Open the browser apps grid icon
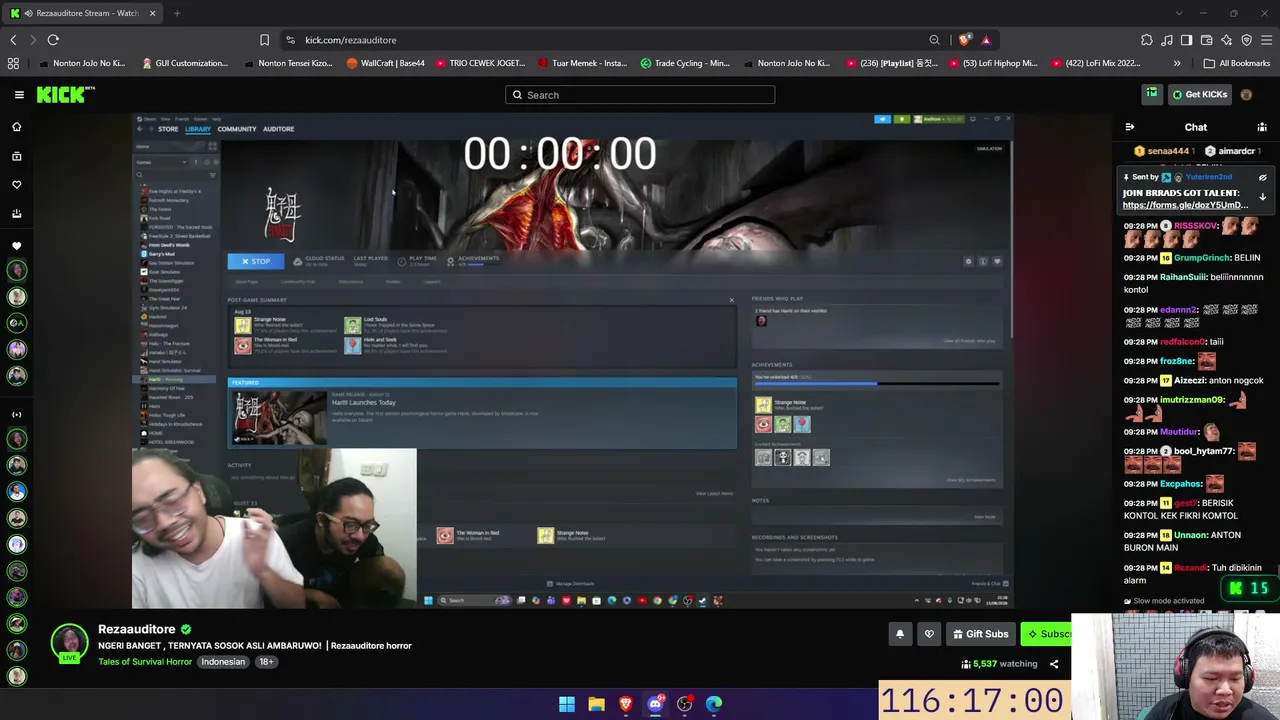Screen dimensions: 1280x720 tap(13, 63)
